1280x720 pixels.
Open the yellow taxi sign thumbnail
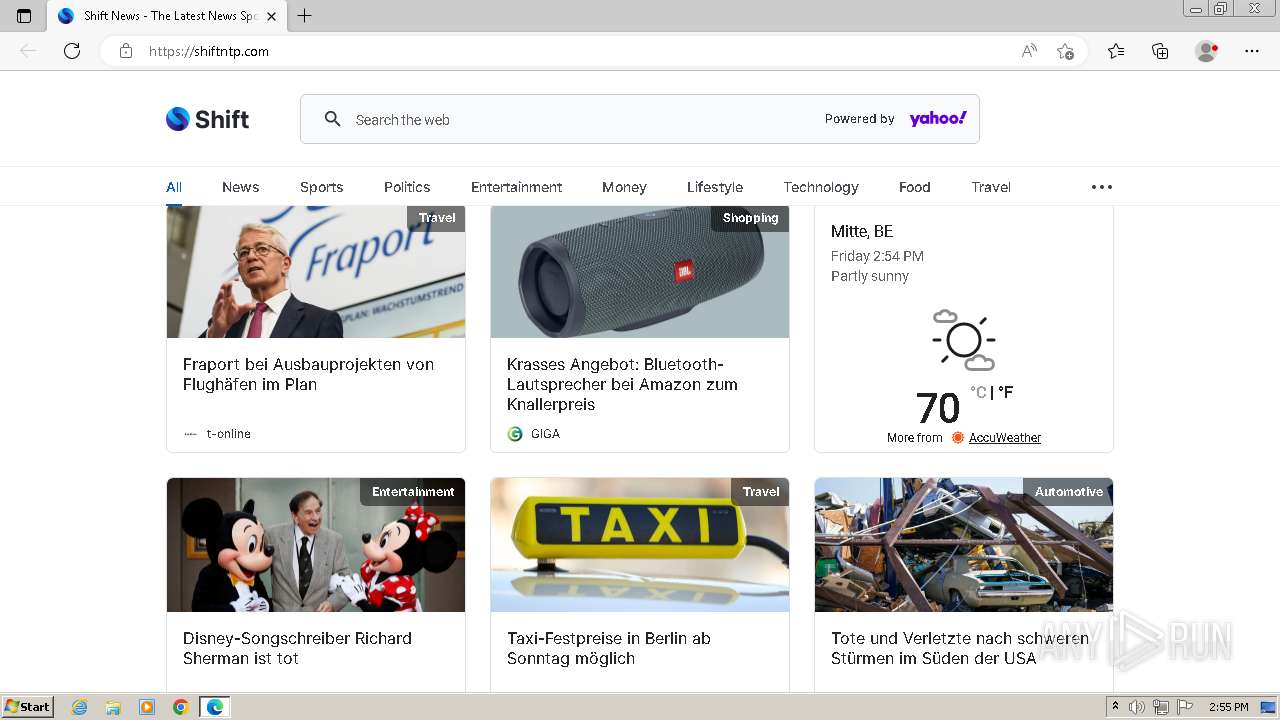pyautogui.click(x=640, y=545)
